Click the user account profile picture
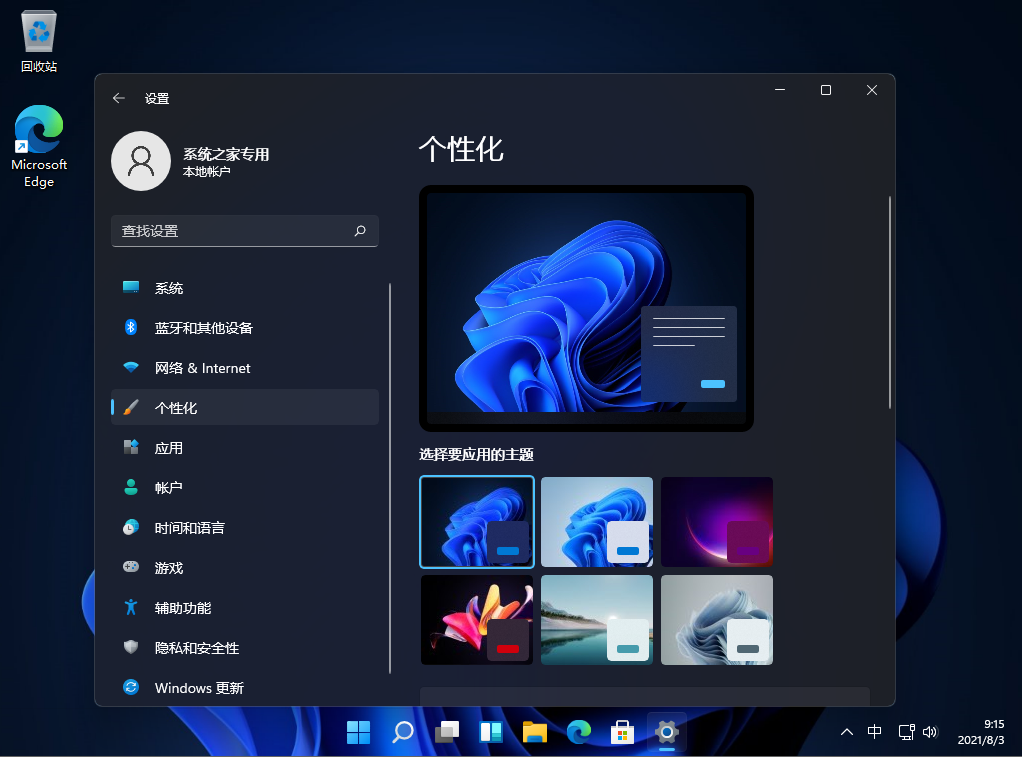 [x=140, y=160]
